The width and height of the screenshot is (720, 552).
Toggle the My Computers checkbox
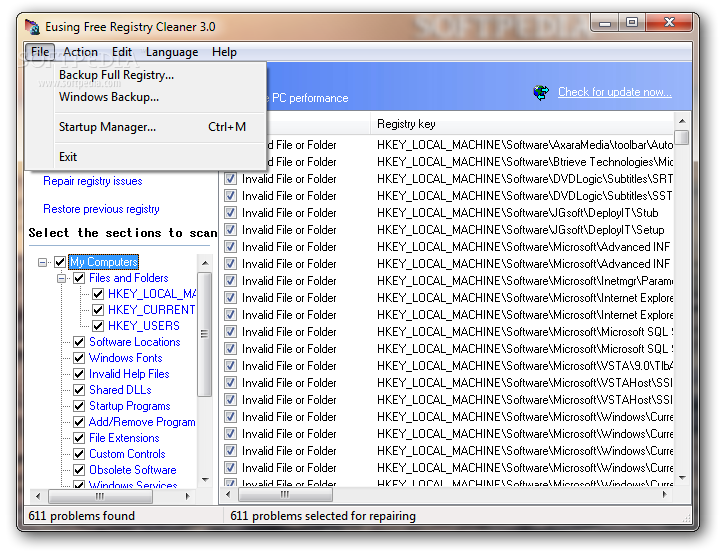60,262
